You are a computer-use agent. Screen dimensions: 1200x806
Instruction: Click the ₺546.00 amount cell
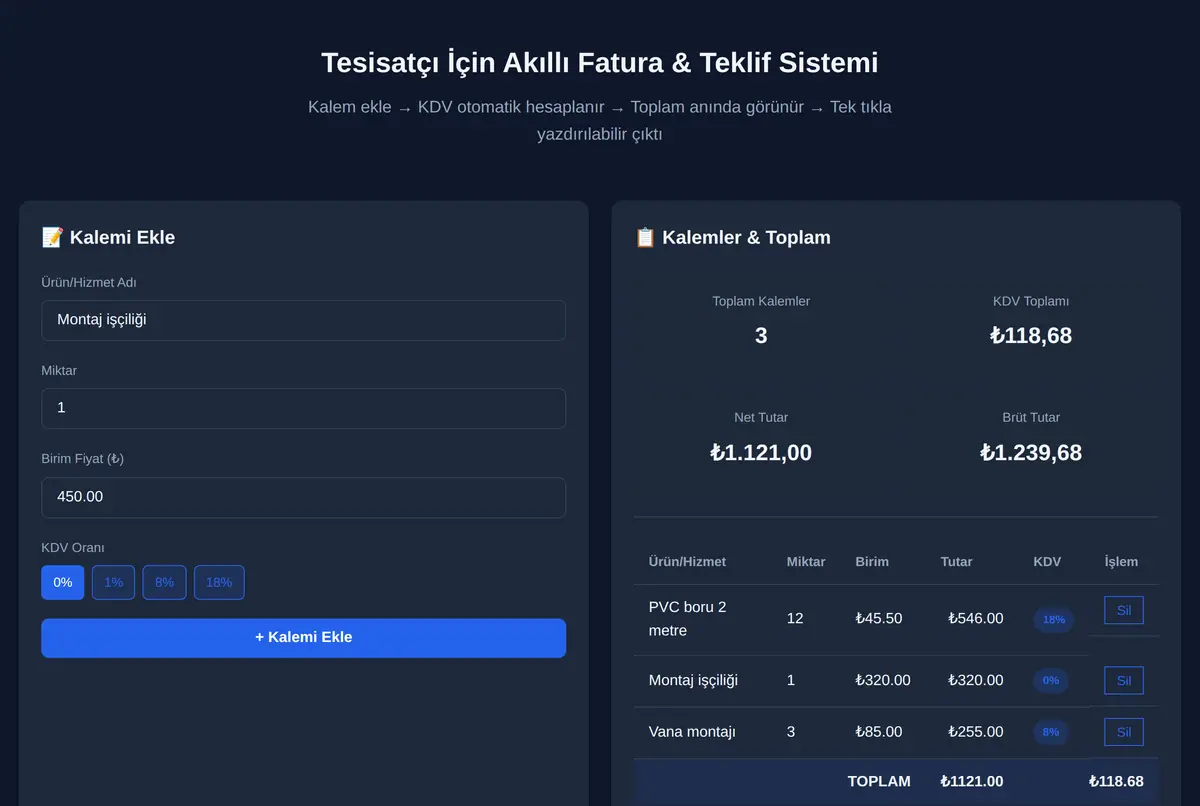(x=976, y=619)
